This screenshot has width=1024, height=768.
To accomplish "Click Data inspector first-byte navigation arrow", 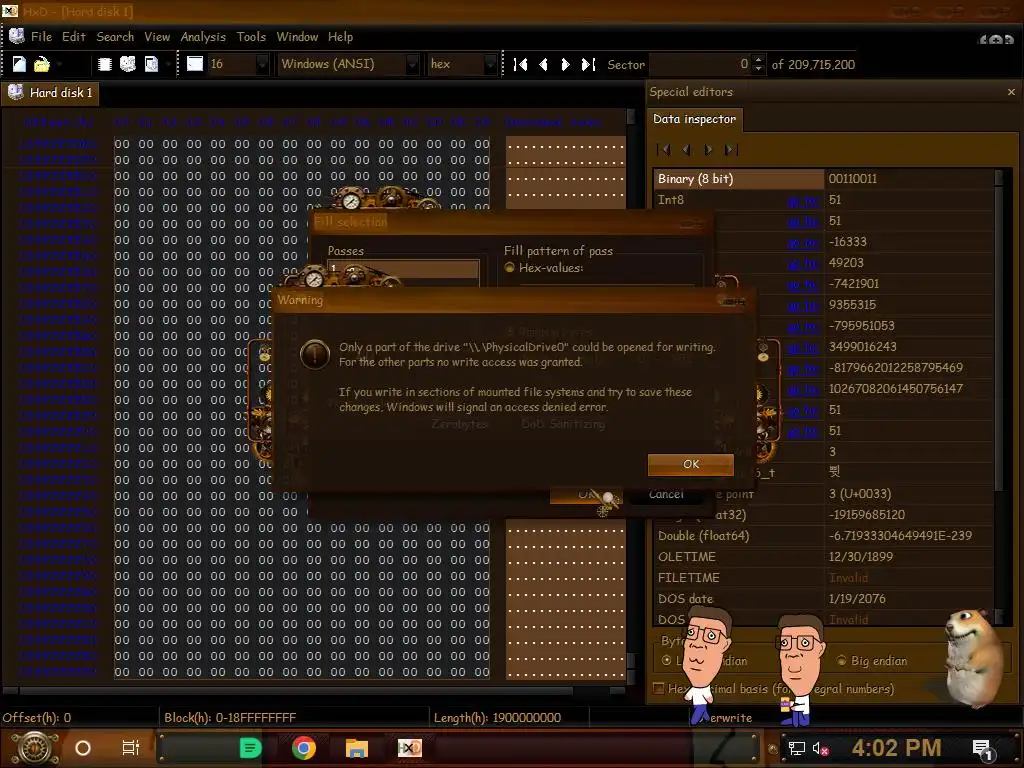I will (x=664, y=150).
